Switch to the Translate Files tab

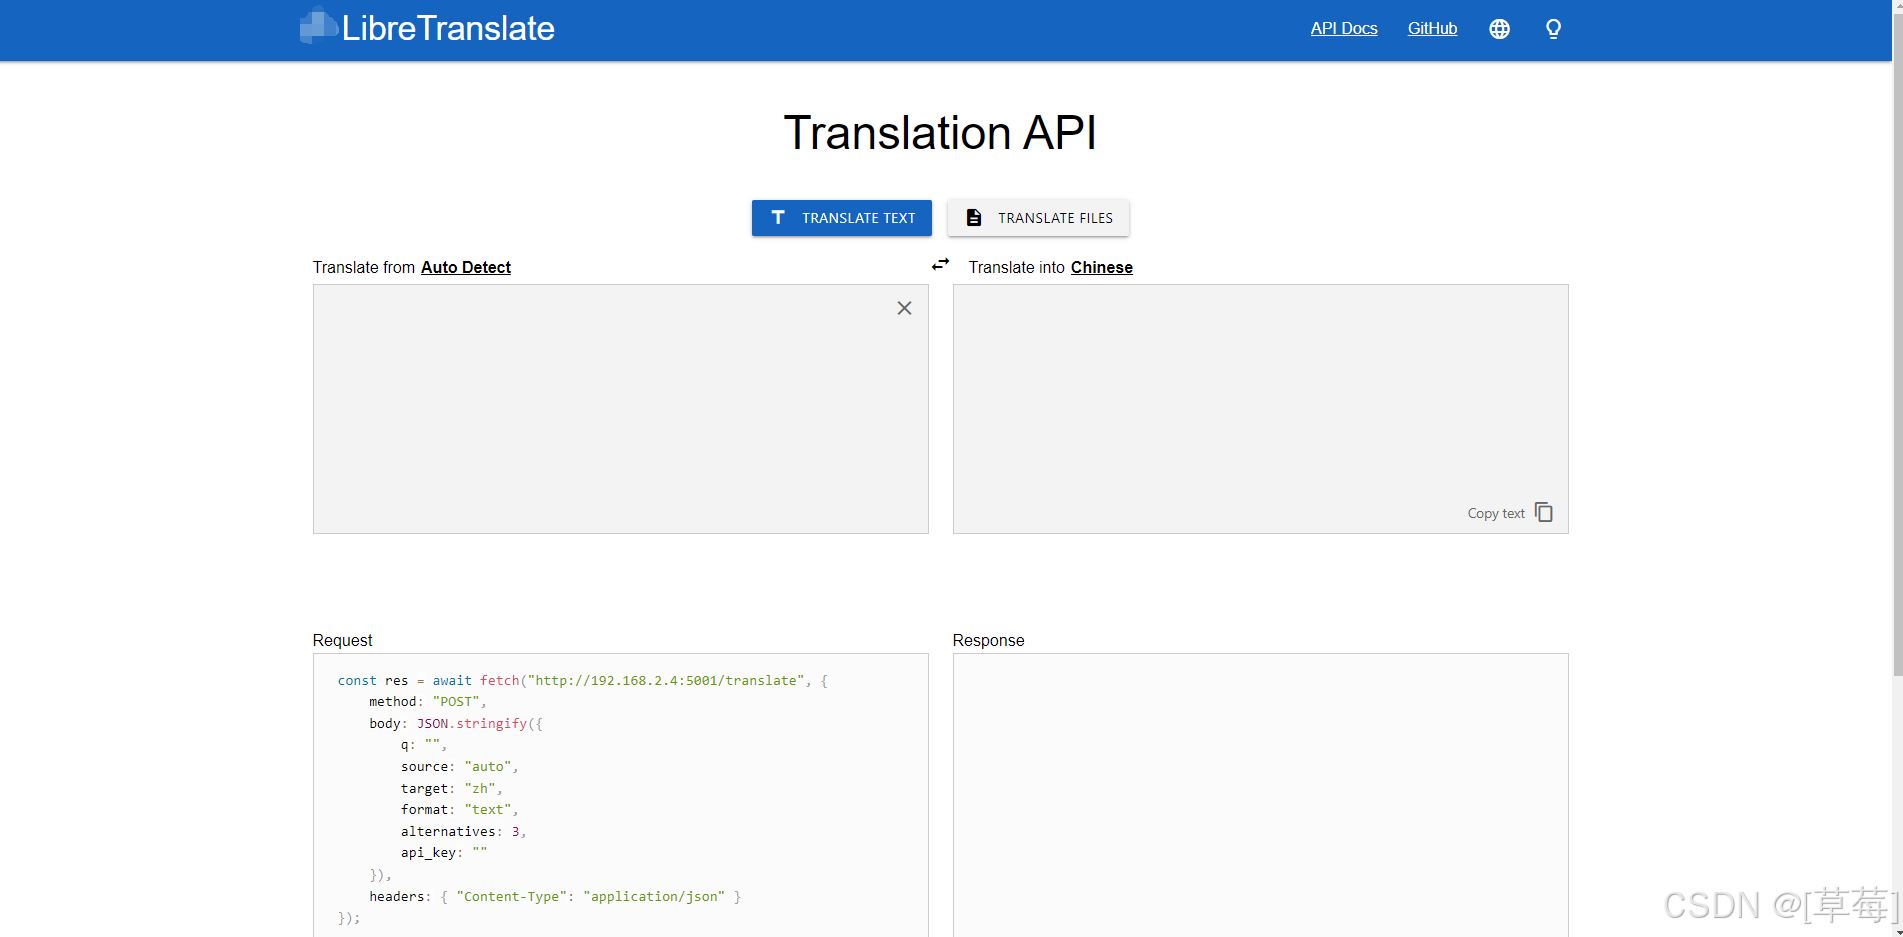point(1038,217)
